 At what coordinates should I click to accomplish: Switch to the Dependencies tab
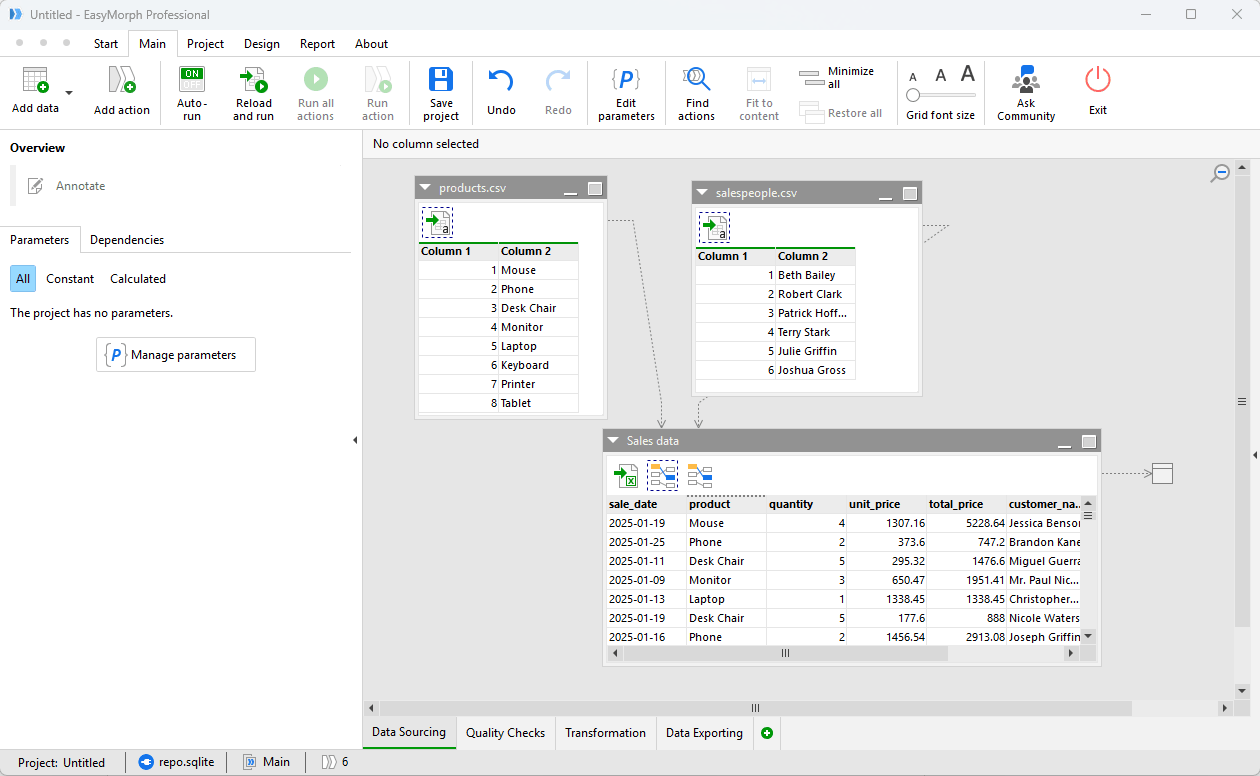click(x=127, y=240)
